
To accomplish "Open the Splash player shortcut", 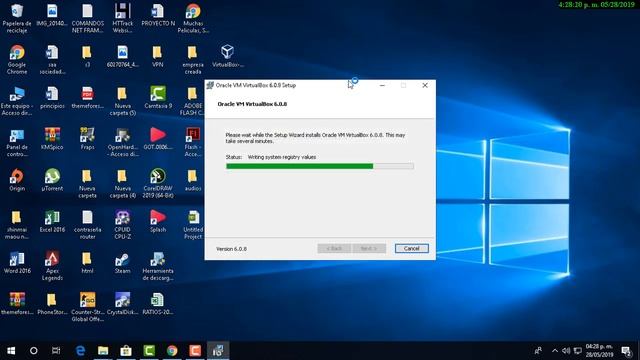I will pyautogui.click(x=158, y=222).
